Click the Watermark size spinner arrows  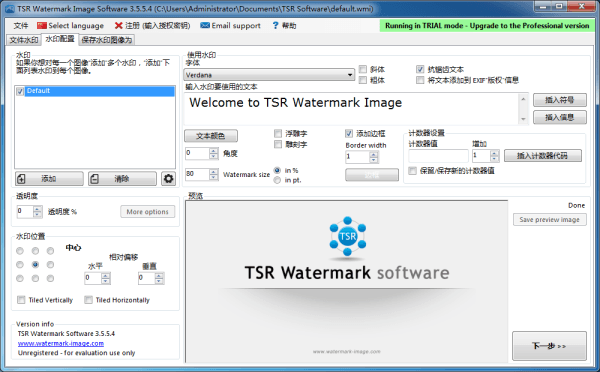tap(214, 174)
